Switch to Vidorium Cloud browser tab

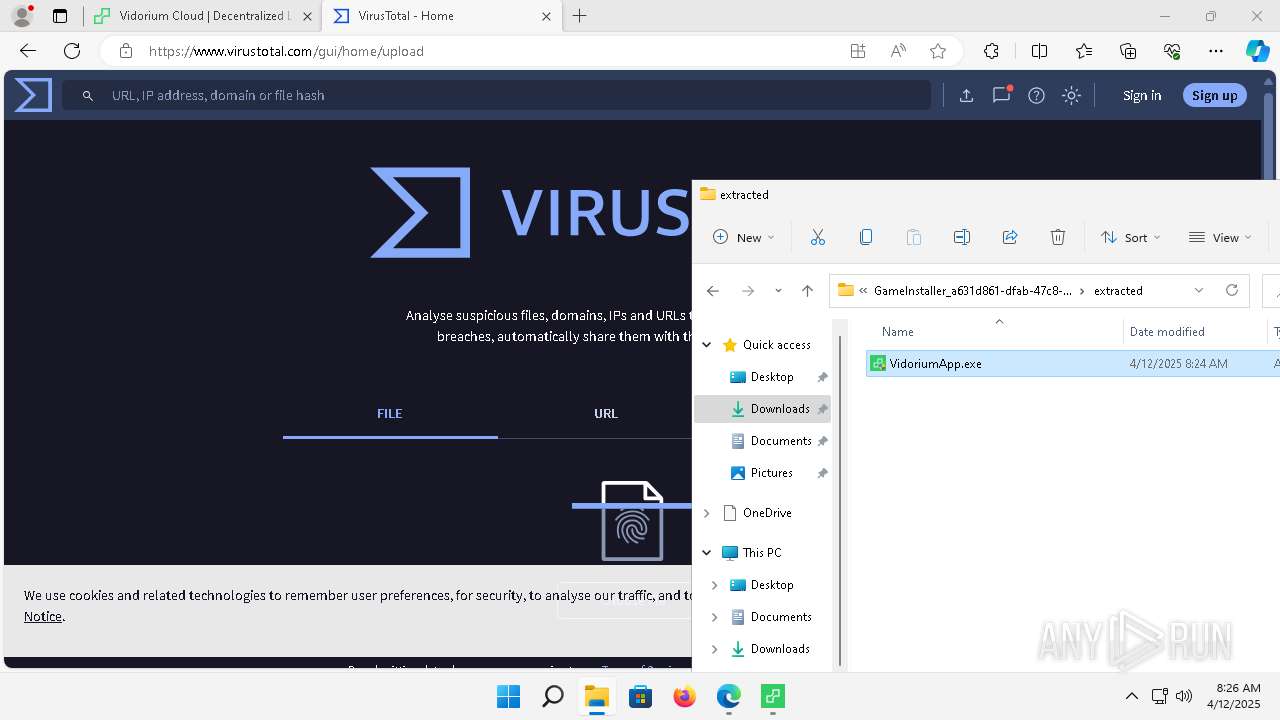[x=203, y=16]
